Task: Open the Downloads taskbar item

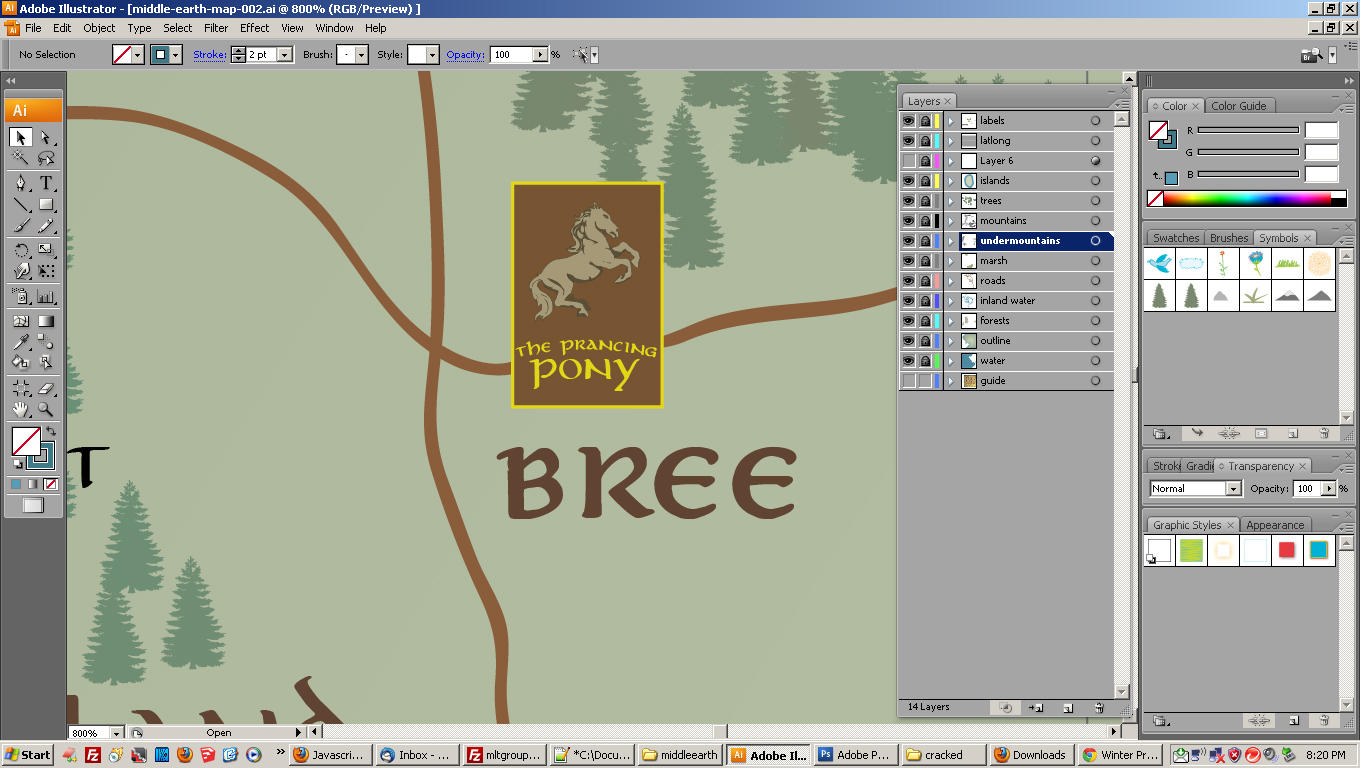Action: click(x=1030, y=755)
